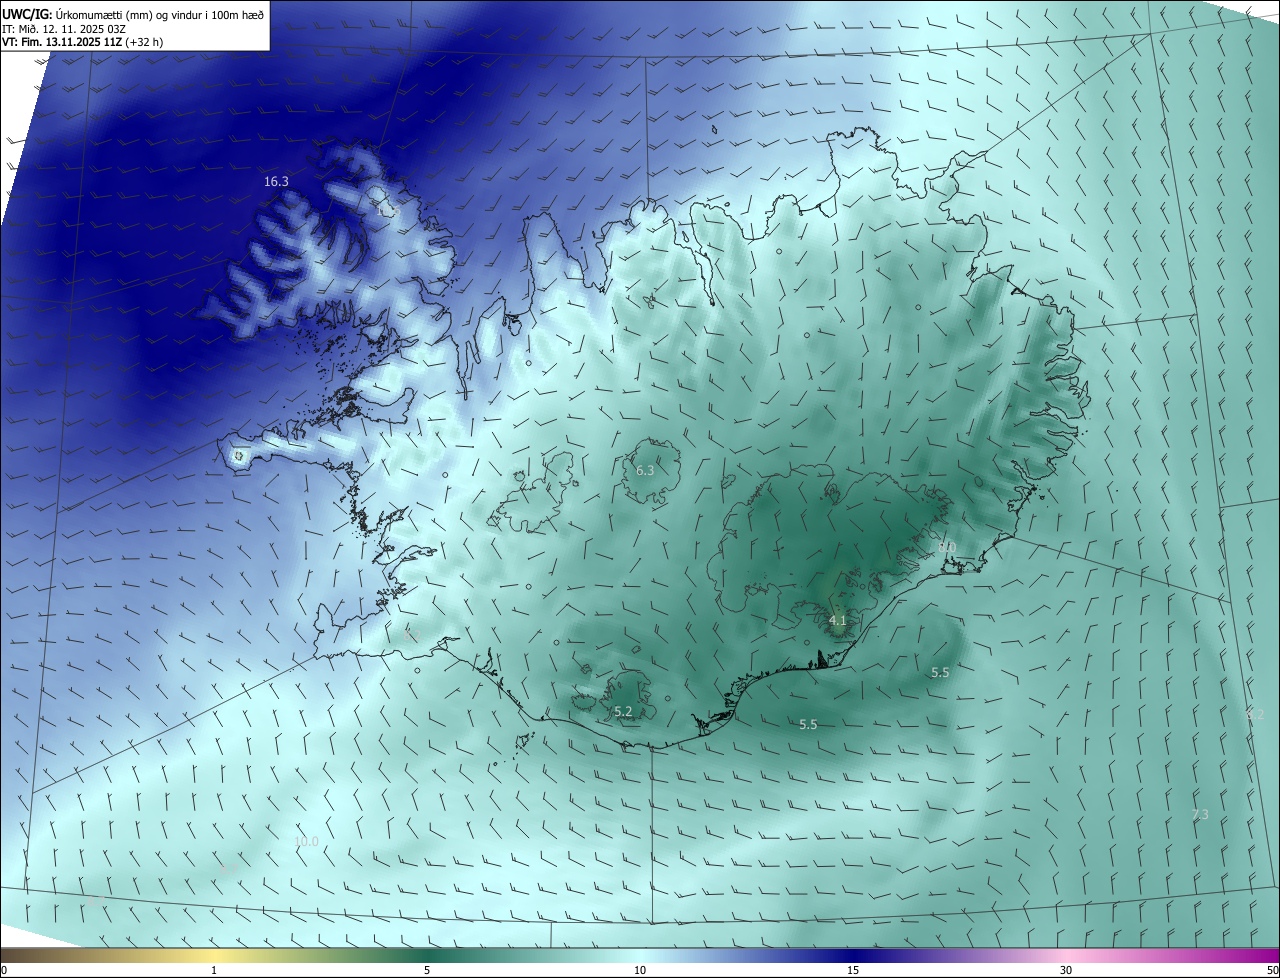Screen dimensions: 1280x978
Task: Click the 8.2 value on the map
Action: coord(1255,715)
